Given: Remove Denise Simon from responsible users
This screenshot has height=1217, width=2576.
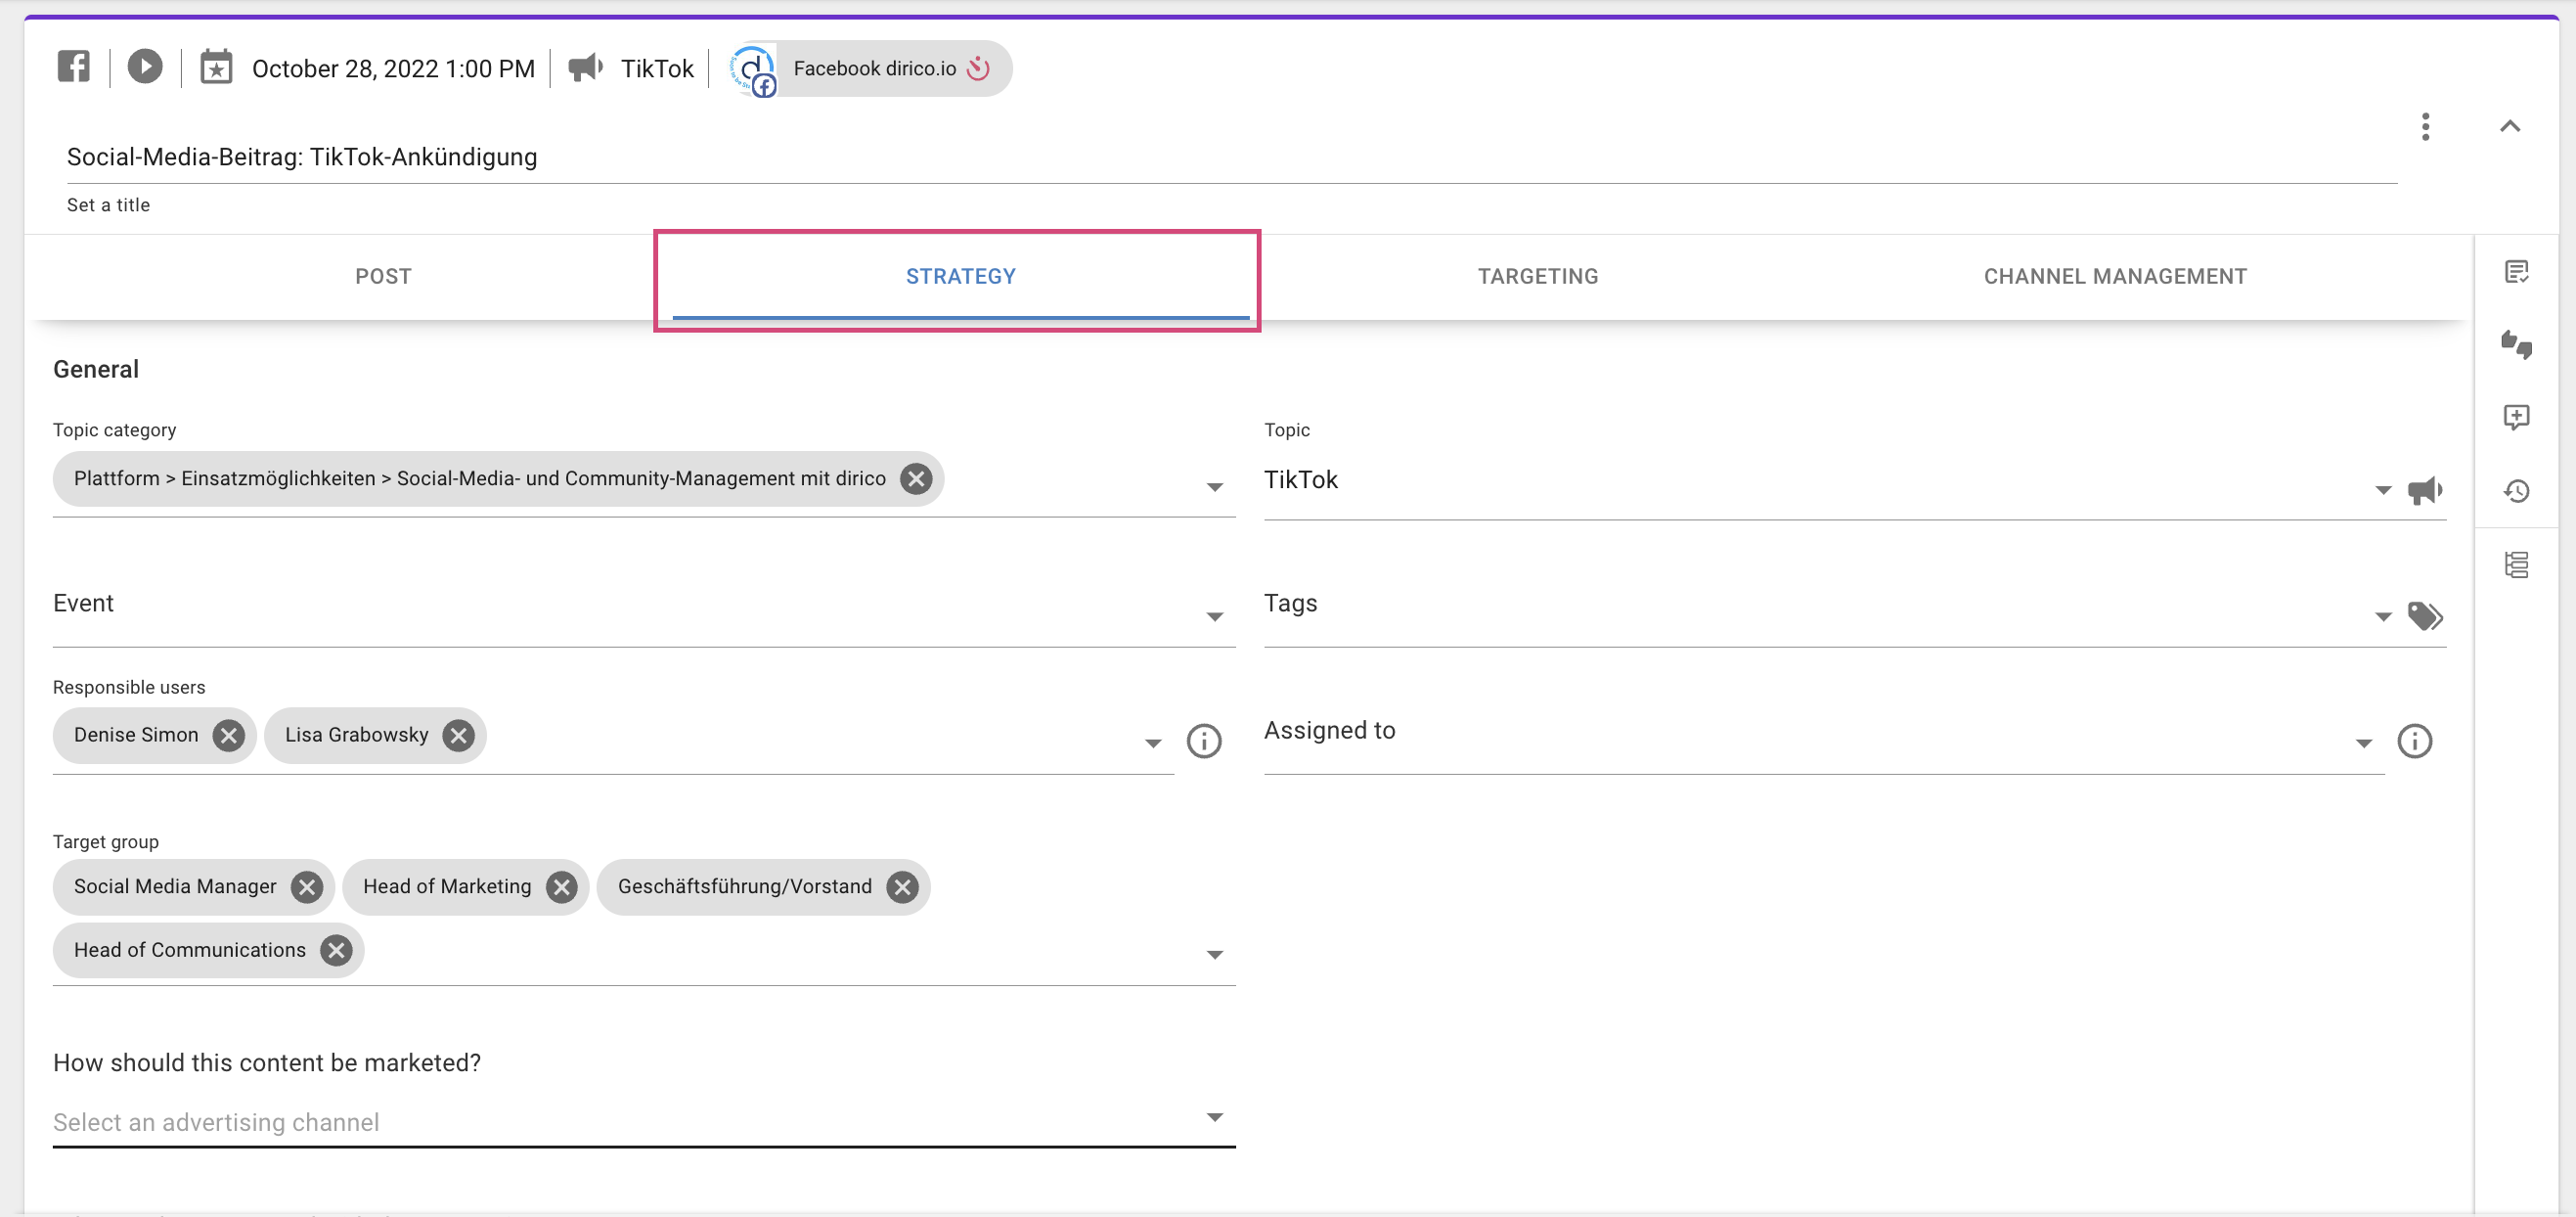Looking at the screenshot, I should click(229, 735).
